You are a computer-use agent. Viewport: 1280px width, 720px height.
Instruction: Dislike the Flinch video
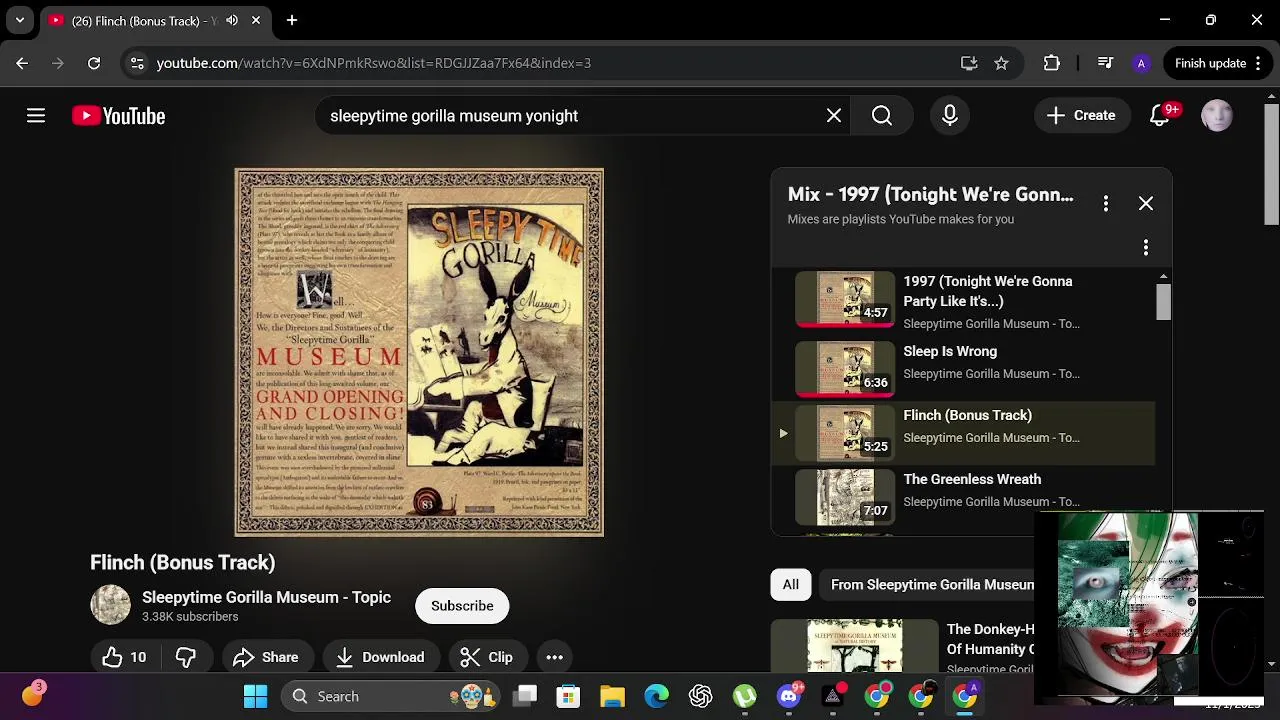tap(186, 657)
